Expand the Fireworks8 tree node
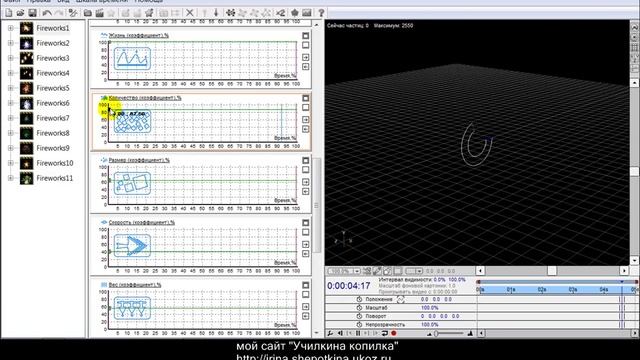Viewport: 640px width, 360px height. click(11, 133)
